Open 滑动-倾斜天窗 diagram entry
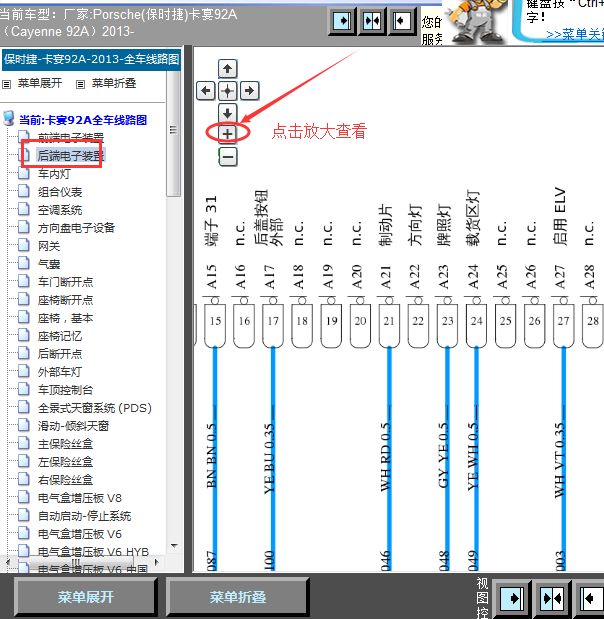The width and height of the screenshot is (604, 619). [x=73, y=426]
